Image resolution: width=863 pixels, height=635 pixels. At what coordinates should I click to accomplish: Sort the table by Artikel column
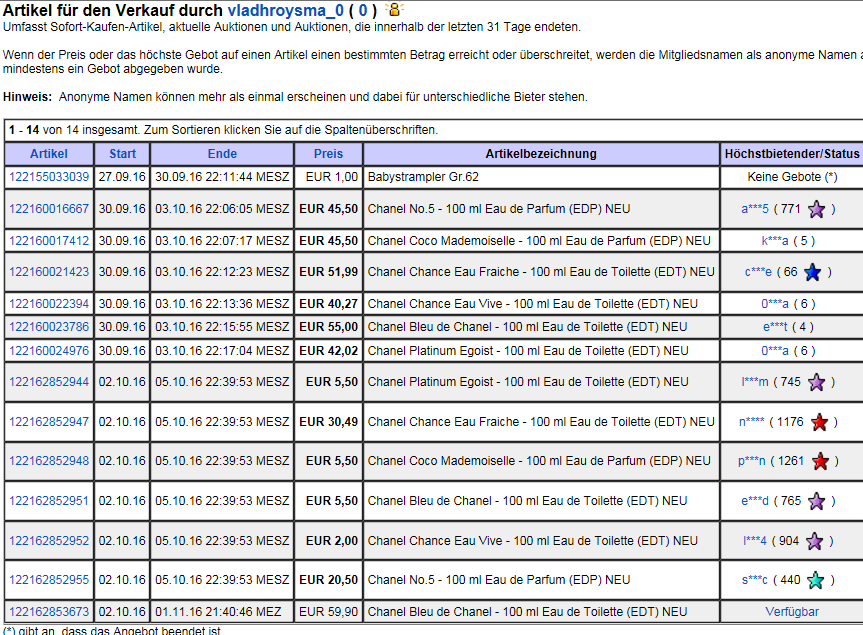point(49,154)
